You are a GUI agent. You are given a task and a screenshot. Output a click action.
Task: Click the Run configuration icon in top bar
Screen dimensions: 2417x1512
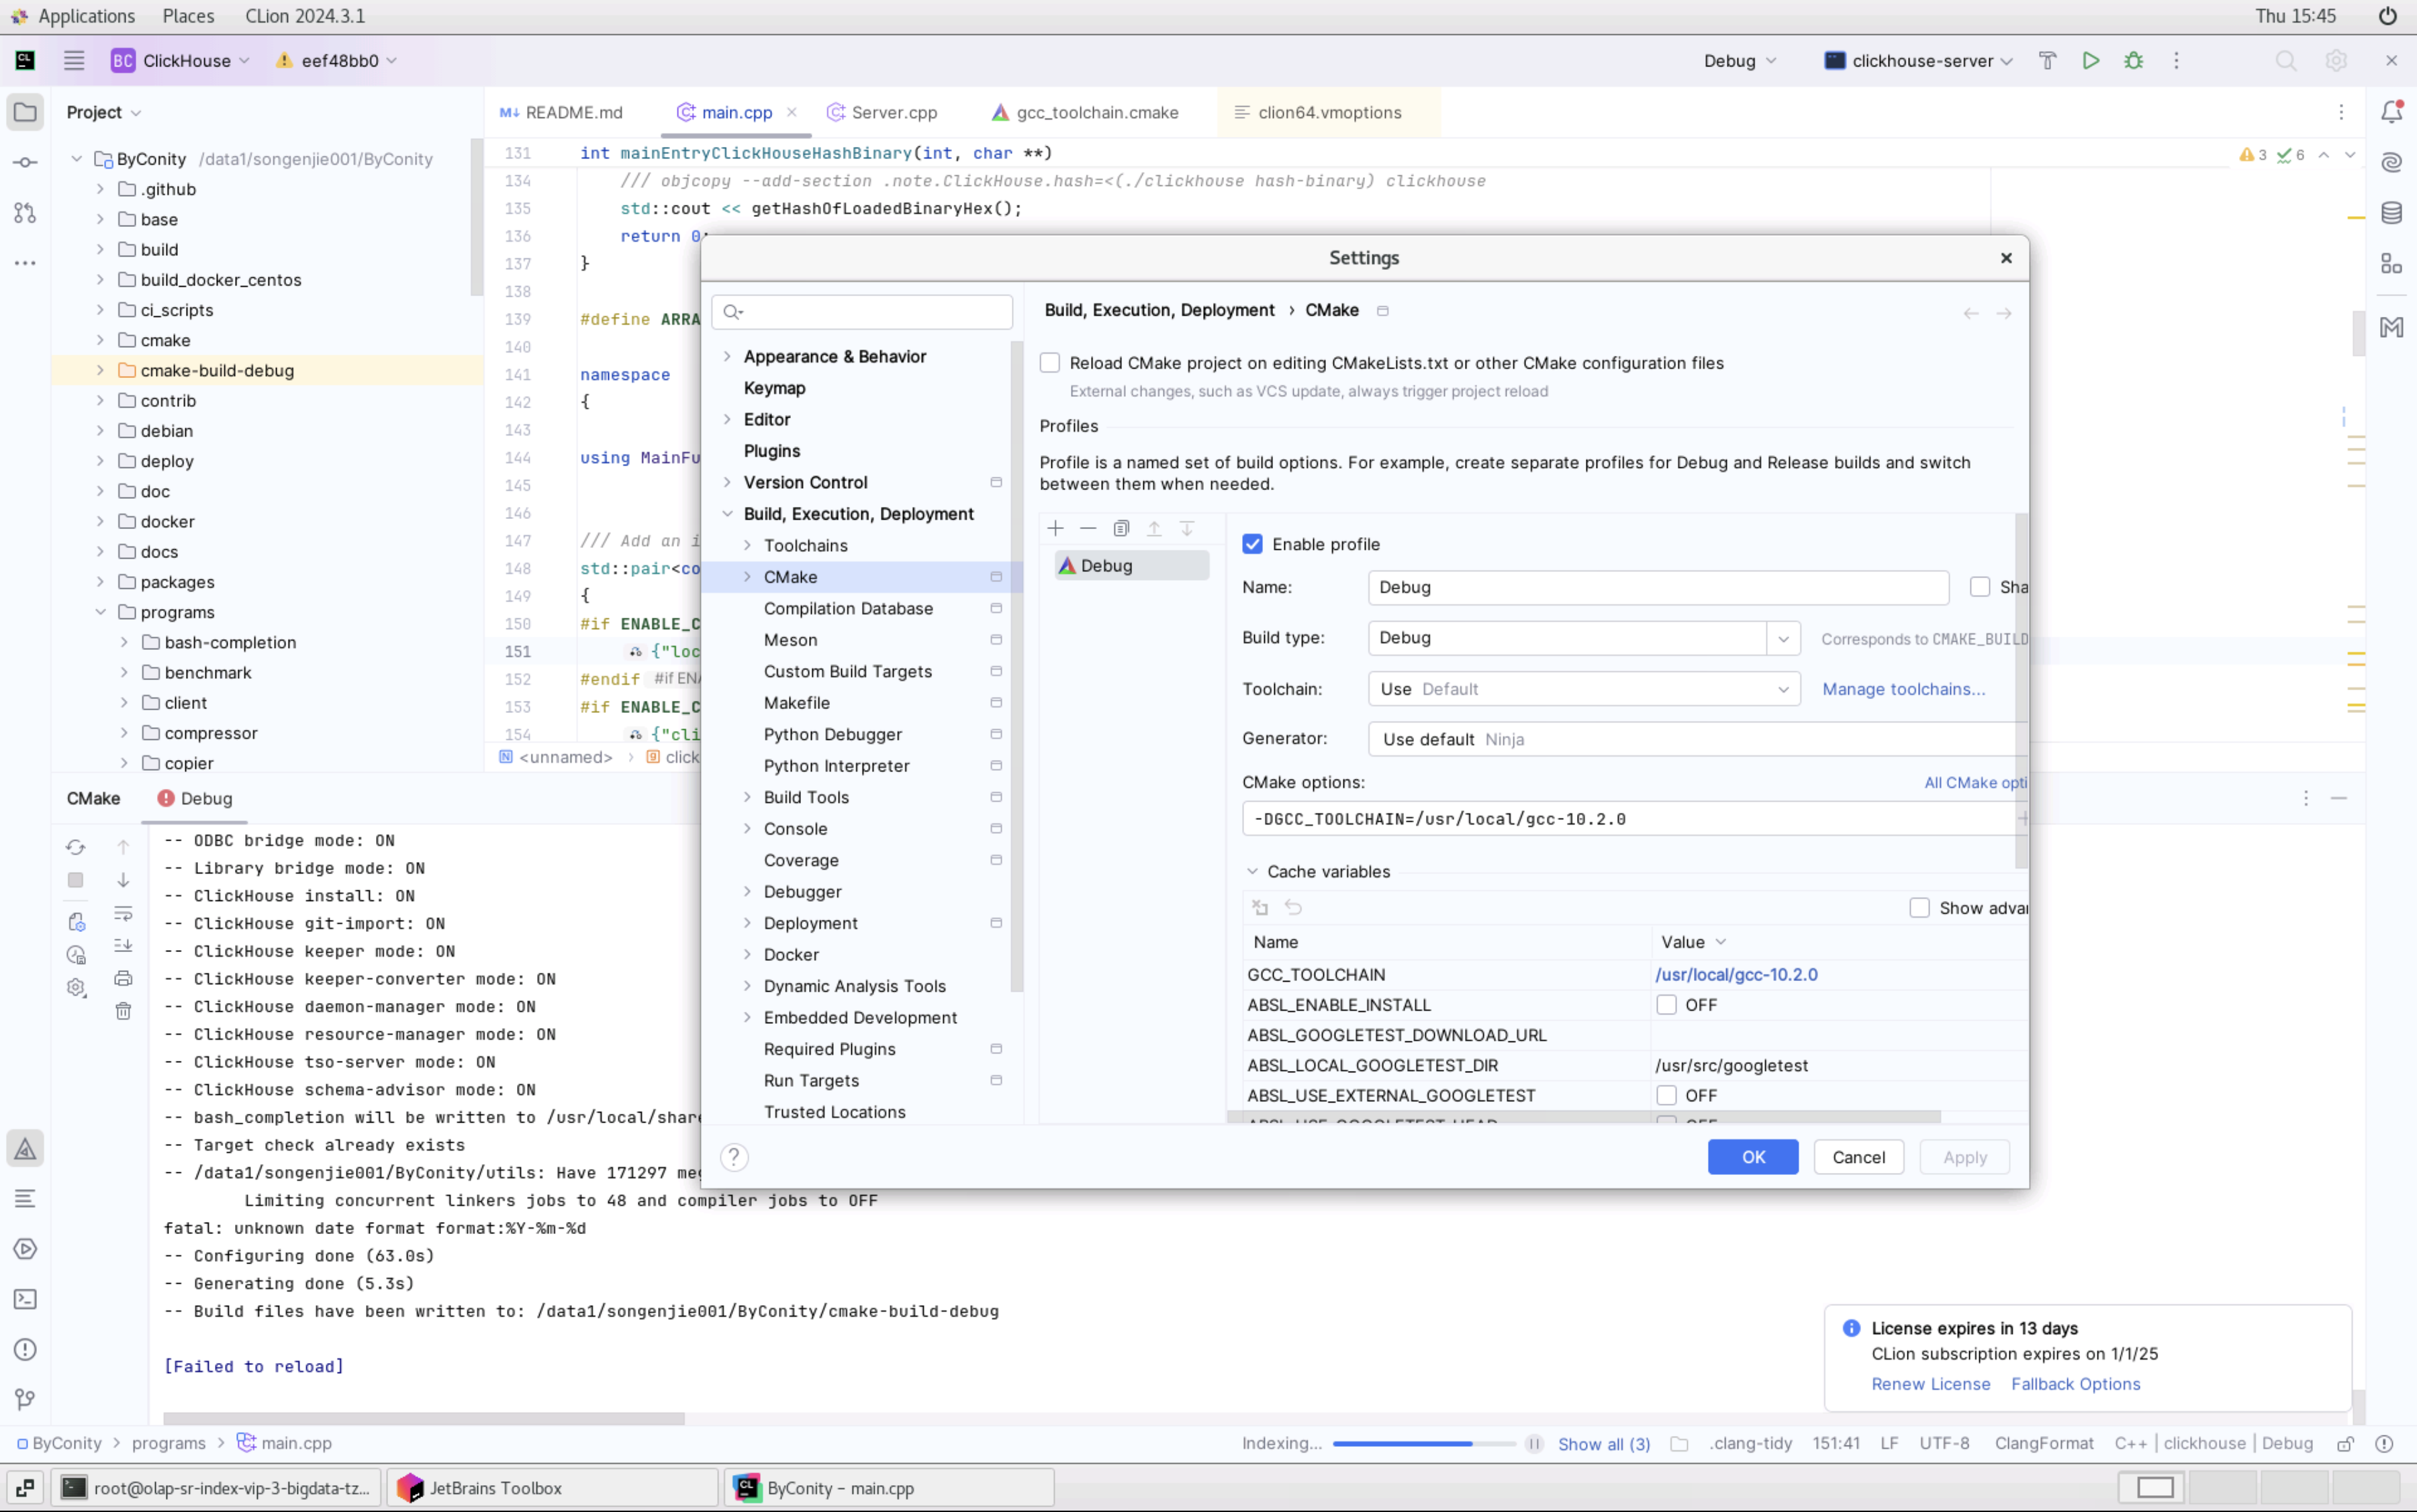tap(2091, 61)
